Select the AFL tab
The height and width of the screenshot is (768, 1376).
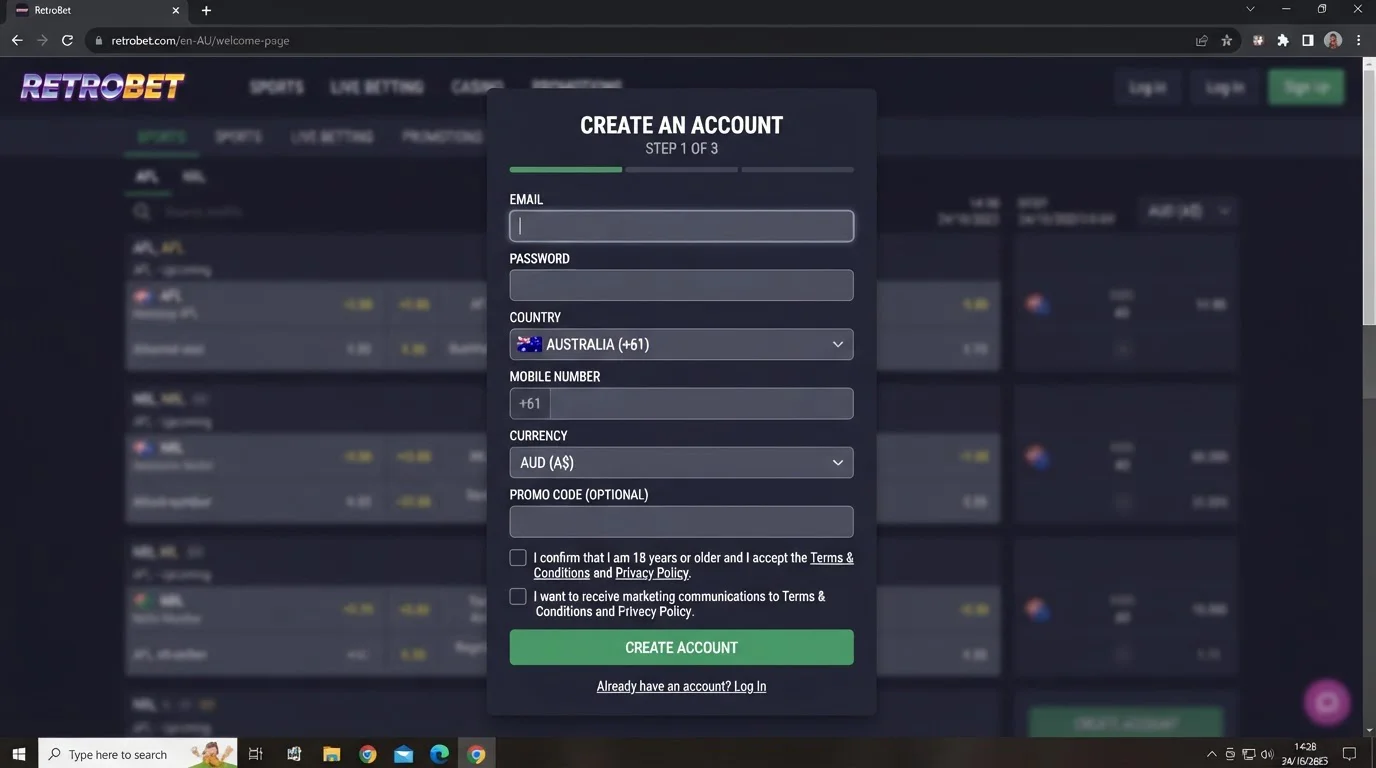147,177
